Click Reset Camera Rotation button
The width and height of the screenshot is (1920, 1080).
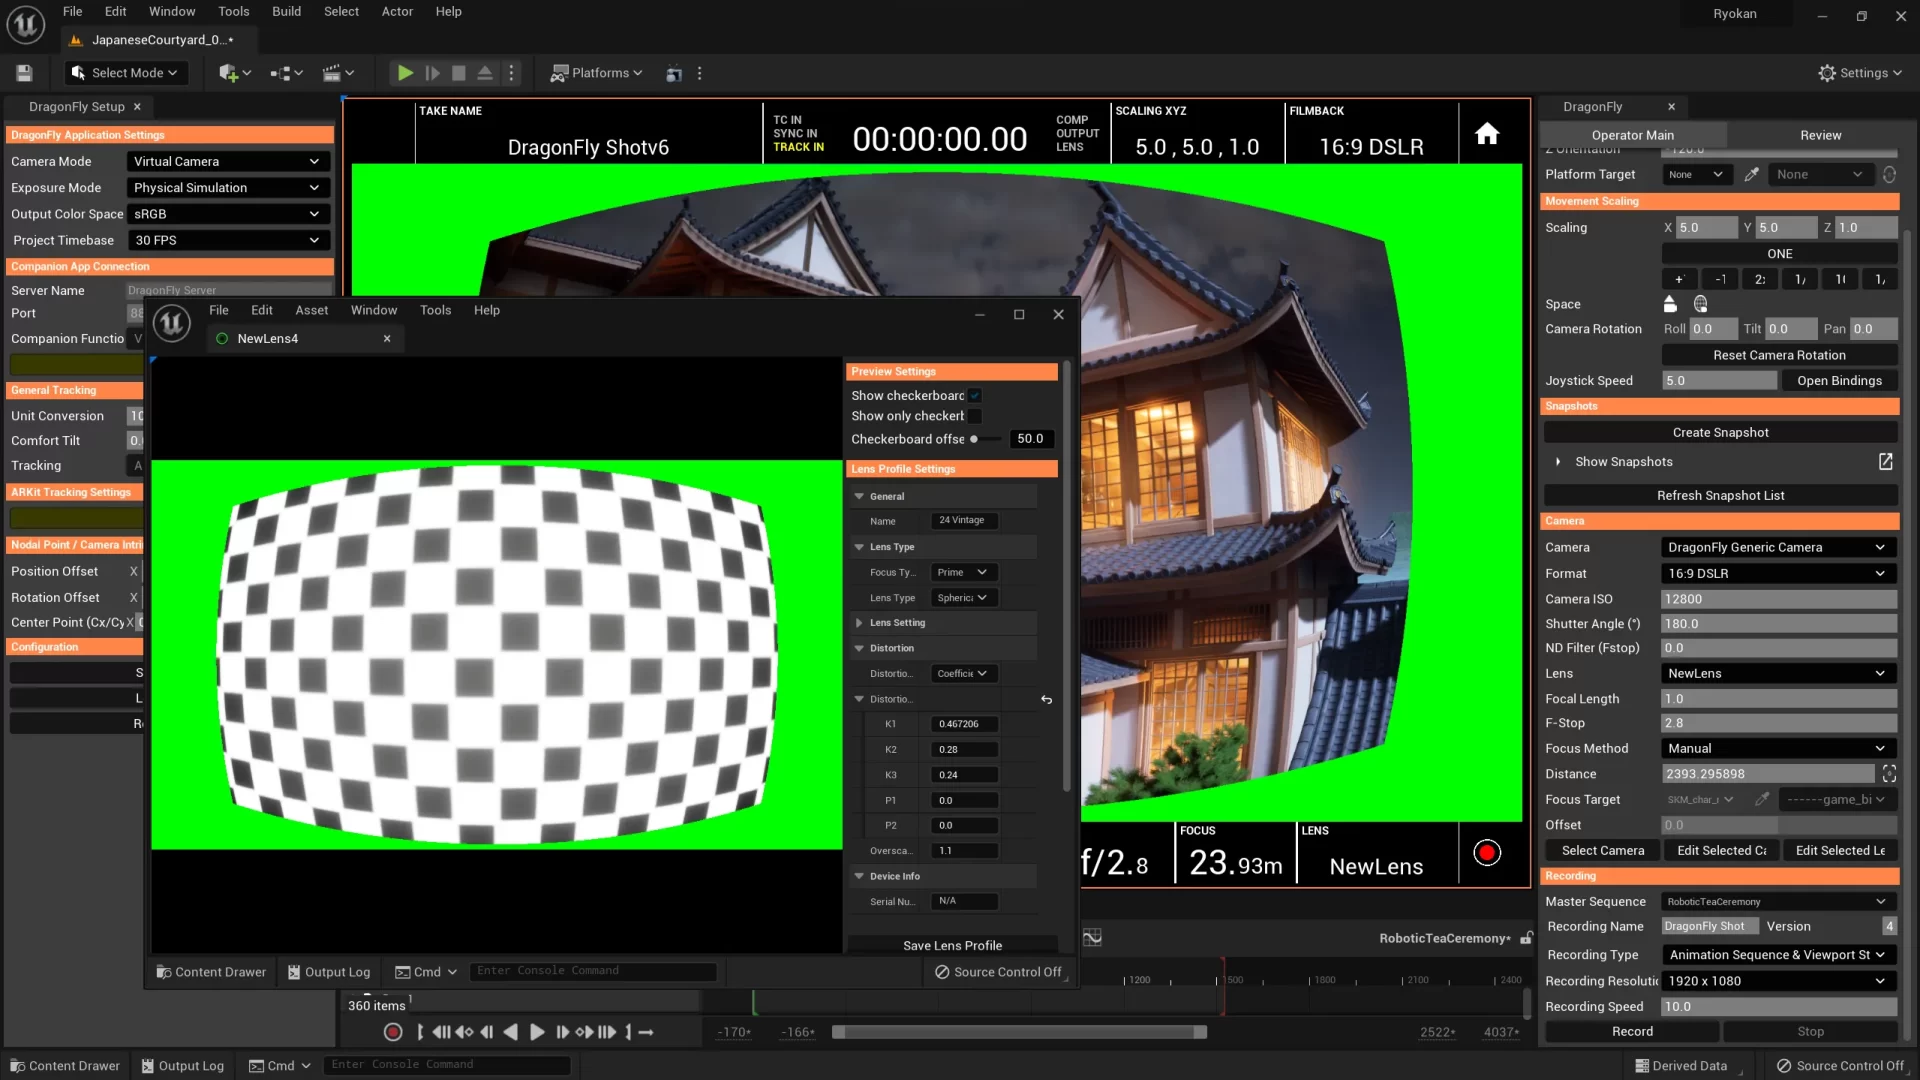(x=1779, y=355)
